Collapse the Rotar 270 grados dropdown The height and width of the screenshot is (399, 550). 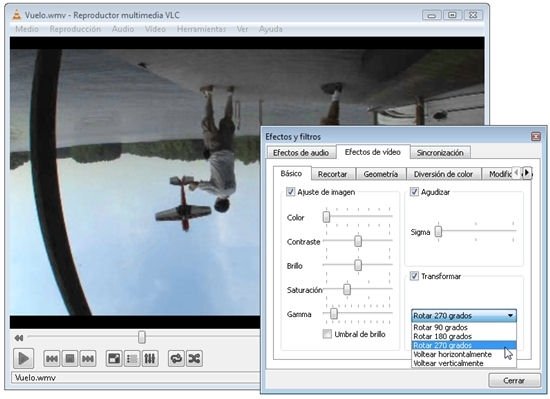(464, 316)
